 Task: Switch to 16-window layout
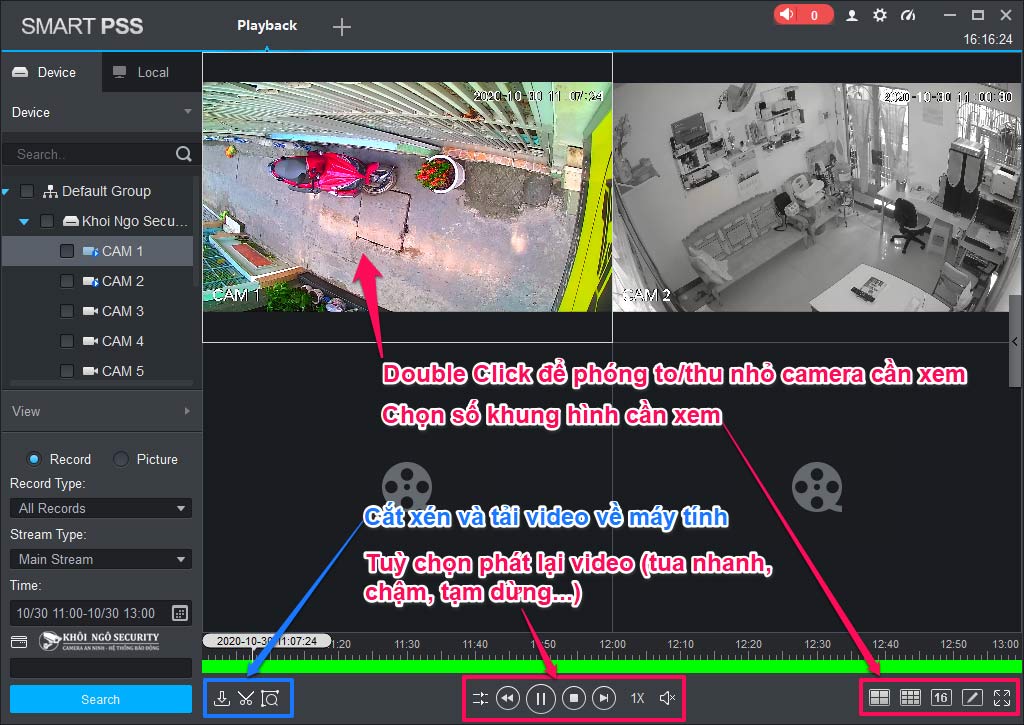(x=941, y=698)
